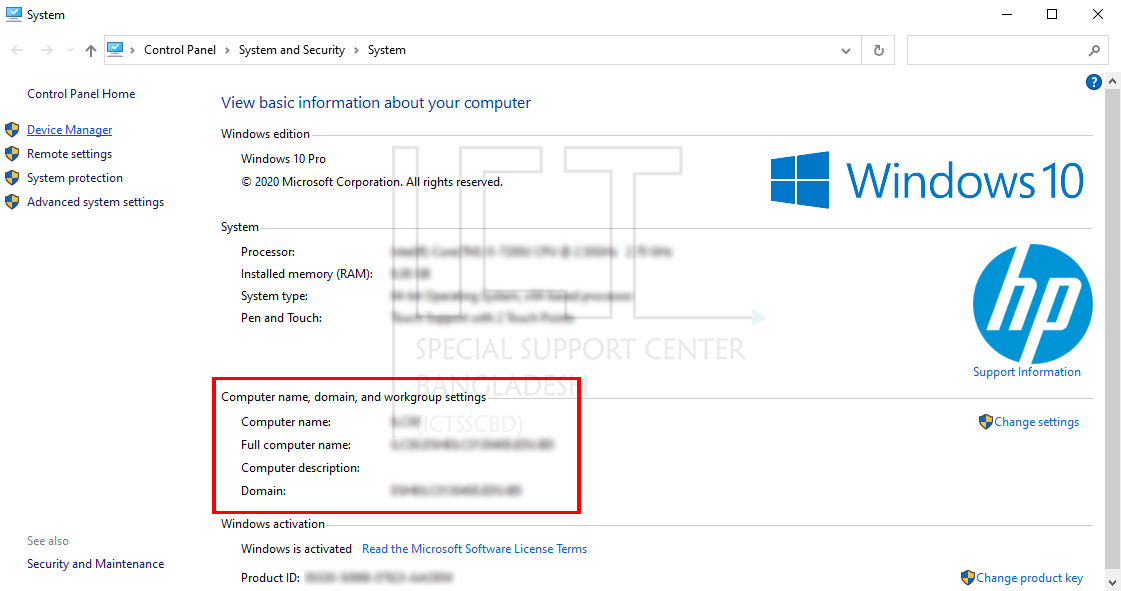The height and width of the screenshot is (591, 1121).
Task: Minimize the System window
Action: point(1007,14)
